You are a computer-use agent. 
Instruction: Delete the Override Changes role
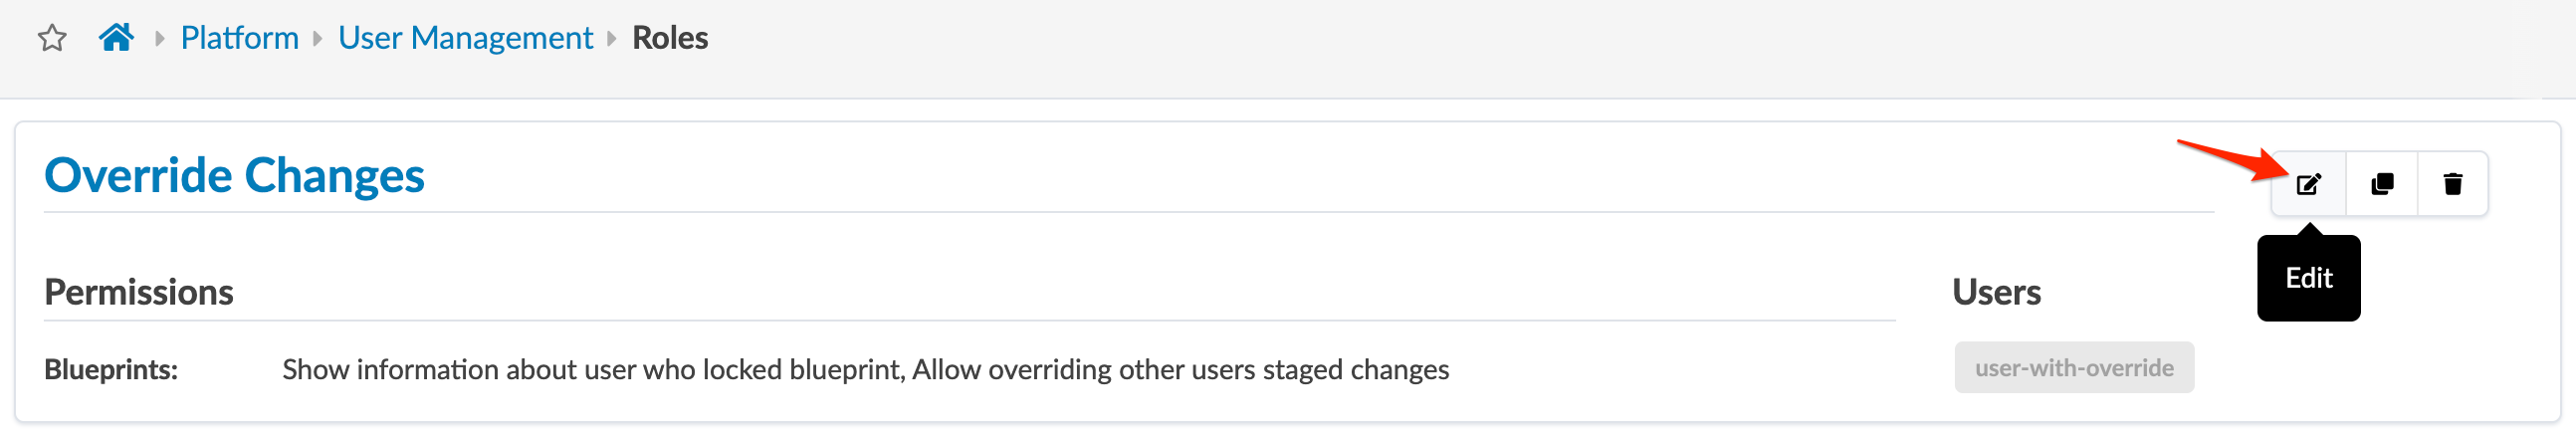2452,184
